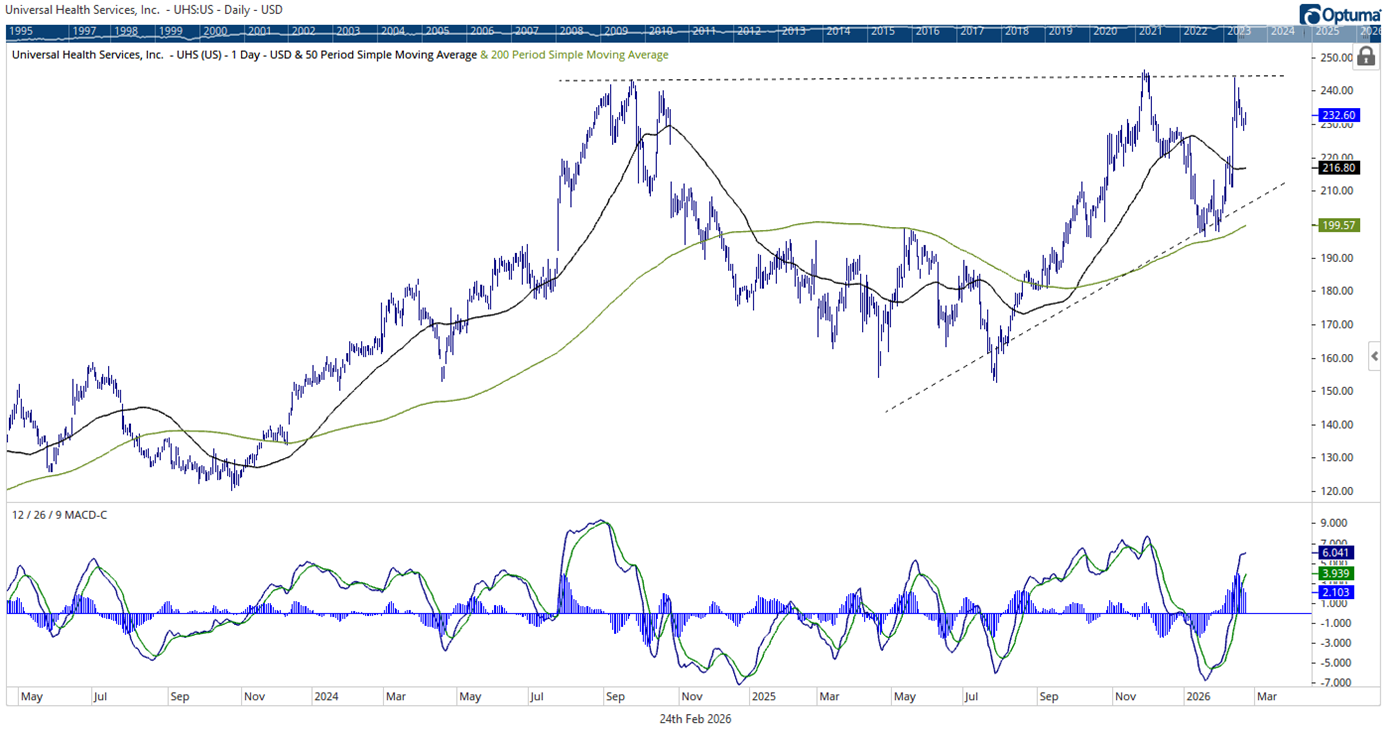1387x738 pixels.
Task: Click the 6.041 MACD value tag
Action: (x=1337, y=551)
